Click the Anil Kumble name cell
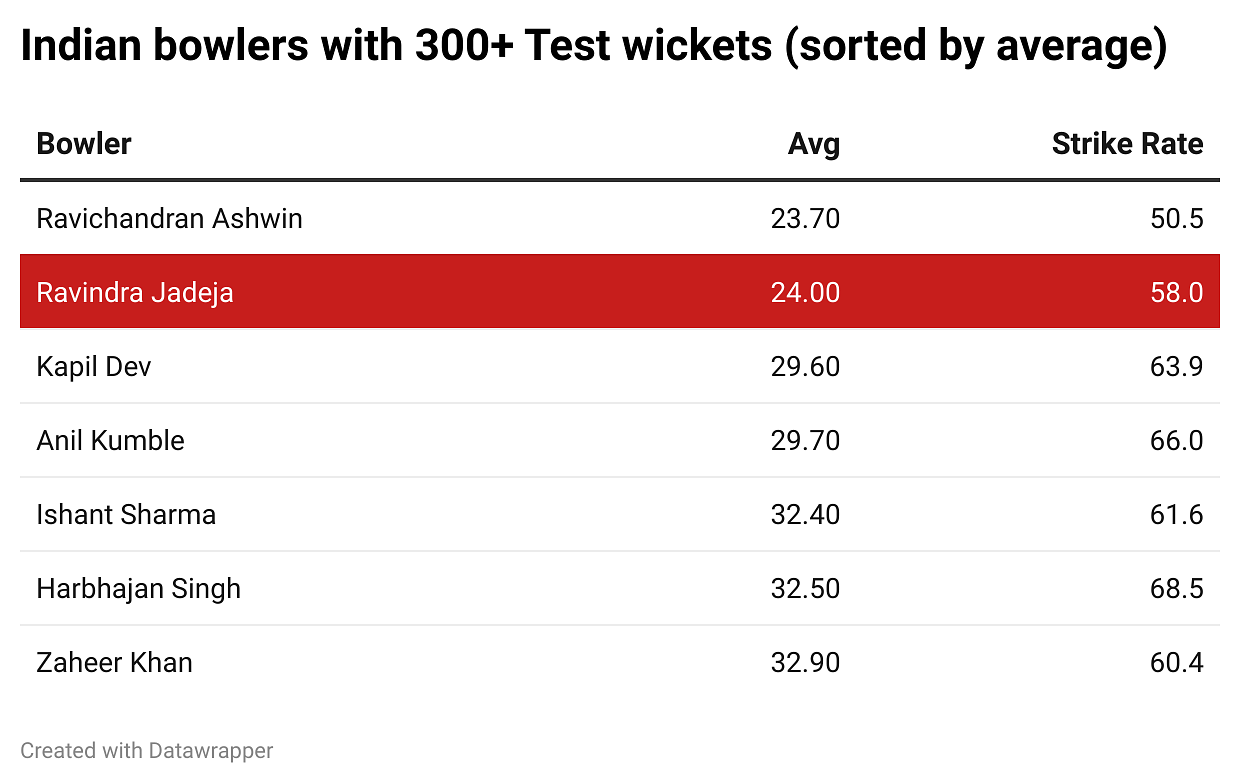The image size is (1240, 784). coord(110,440)
